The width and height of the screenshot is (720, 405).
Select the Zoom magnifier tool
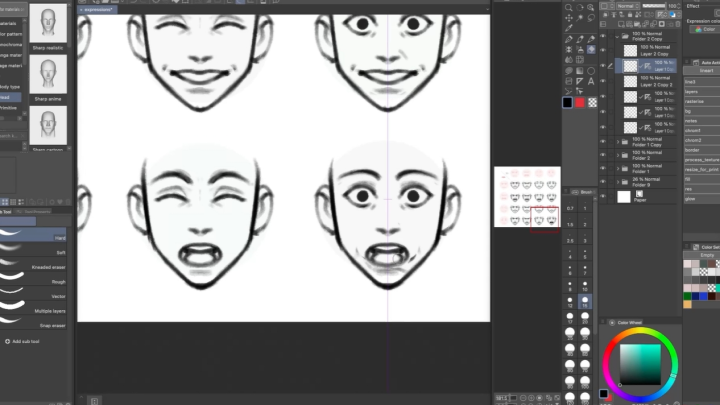click(x=568, y=7)
